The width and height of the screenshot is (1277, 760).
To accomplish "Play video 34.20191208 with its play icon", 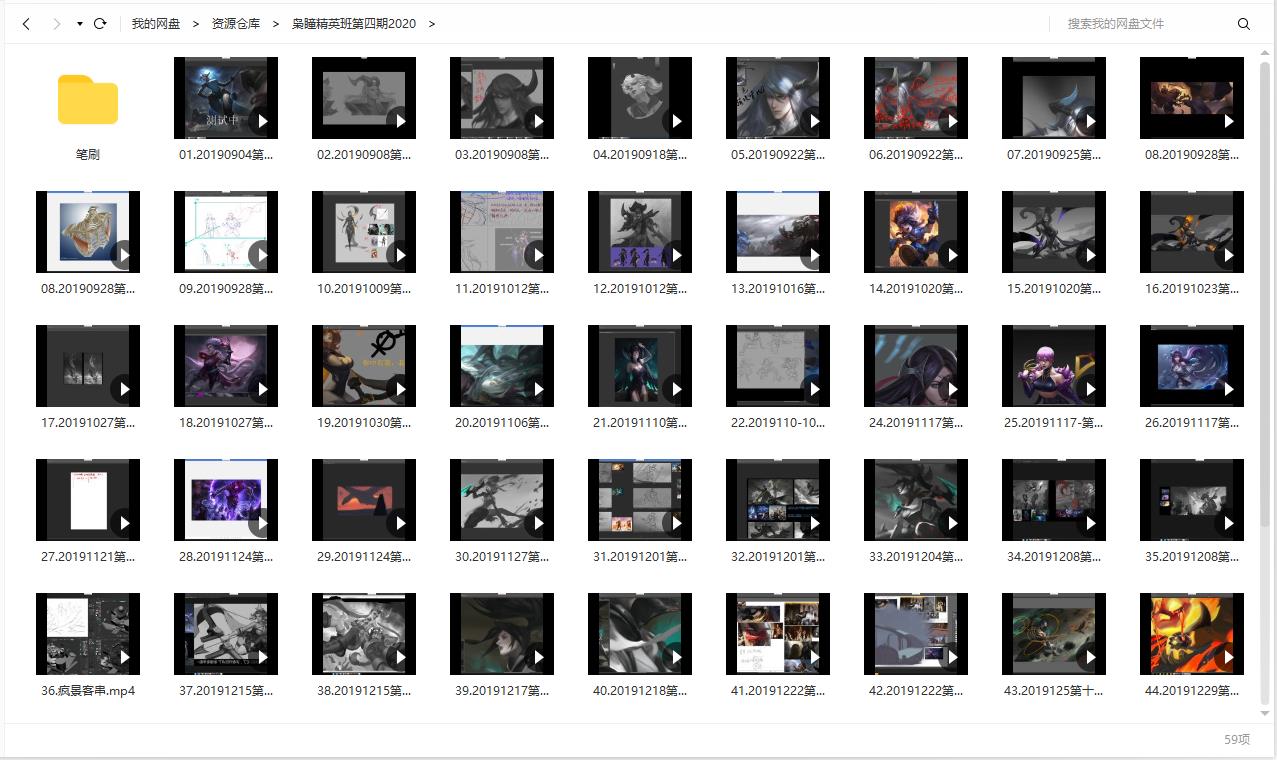I will tap(1090, 523).
